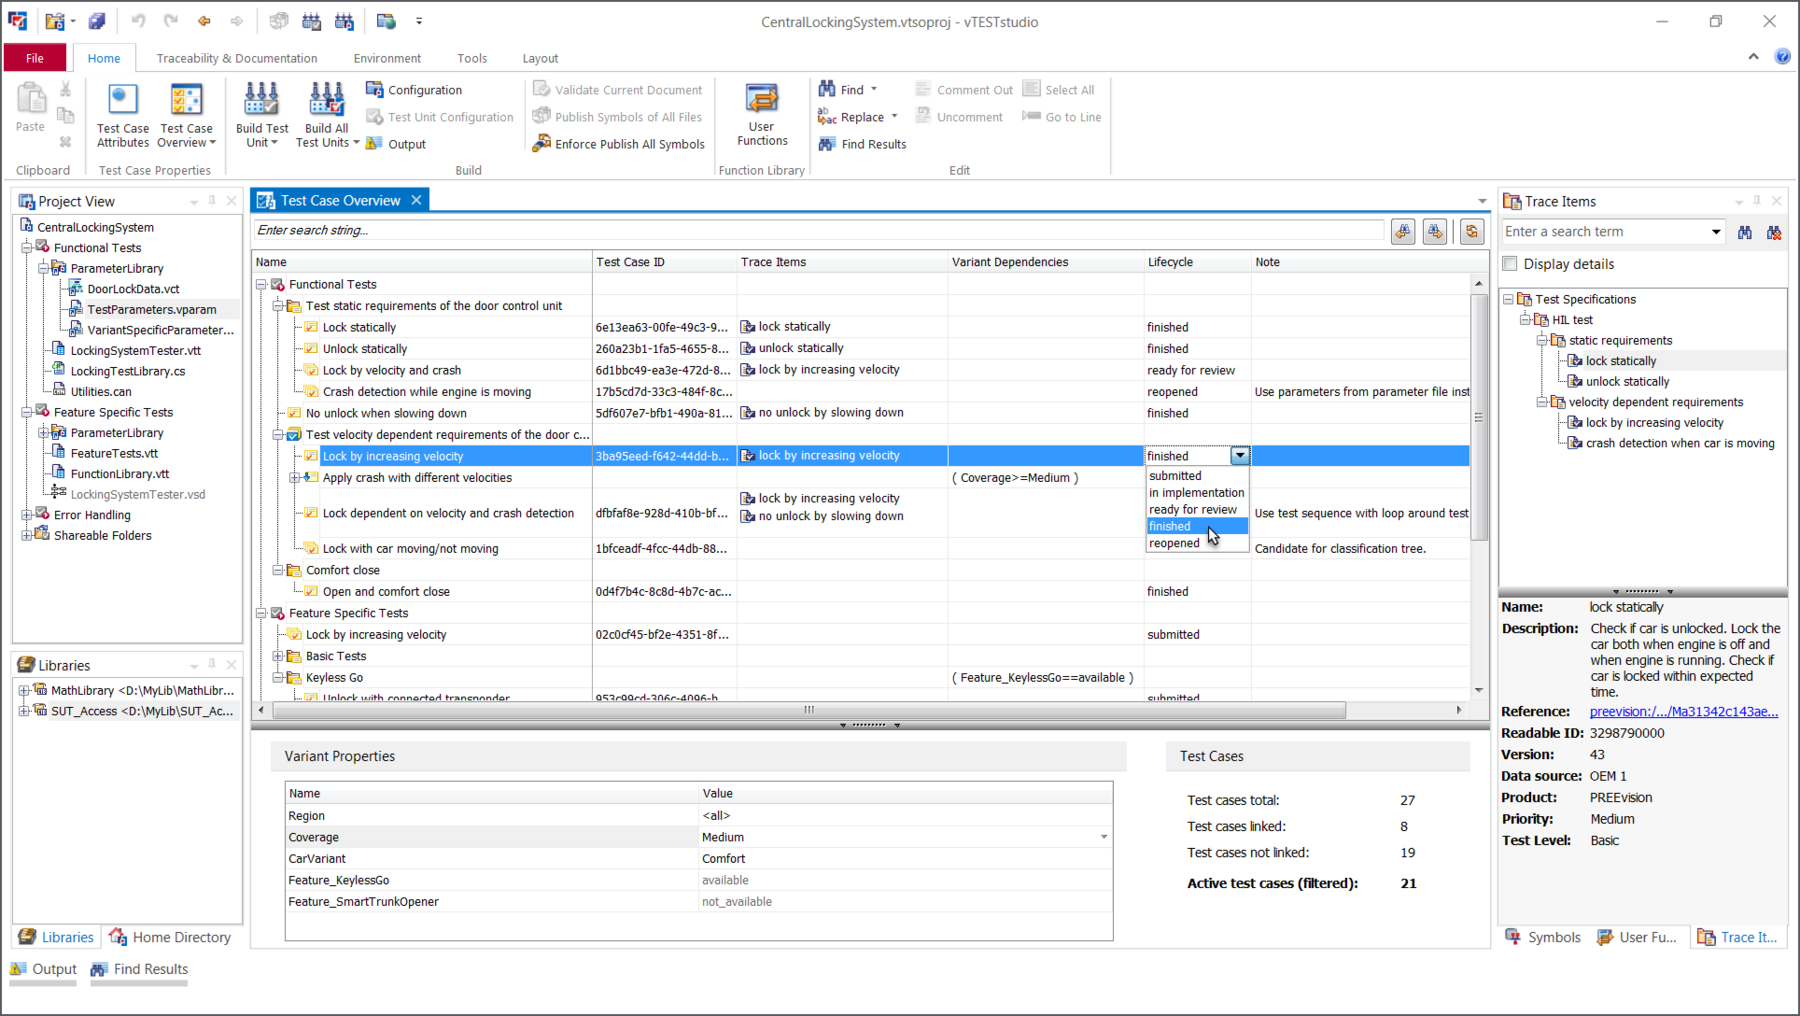Open Find Results in the ribbon
The width and height of the screenshot is (1800, 1016).
[x=862, y=144]
